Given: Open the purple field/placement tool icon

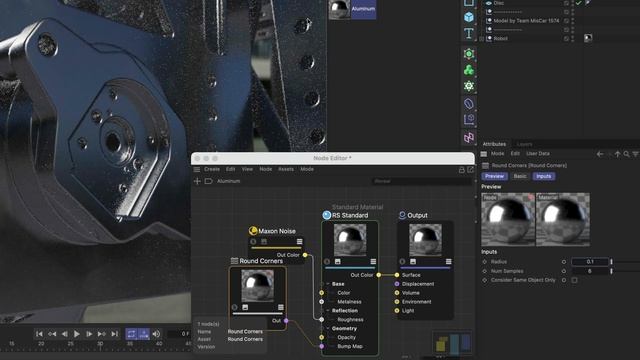Looking at the screenshot, I should 469,120.
